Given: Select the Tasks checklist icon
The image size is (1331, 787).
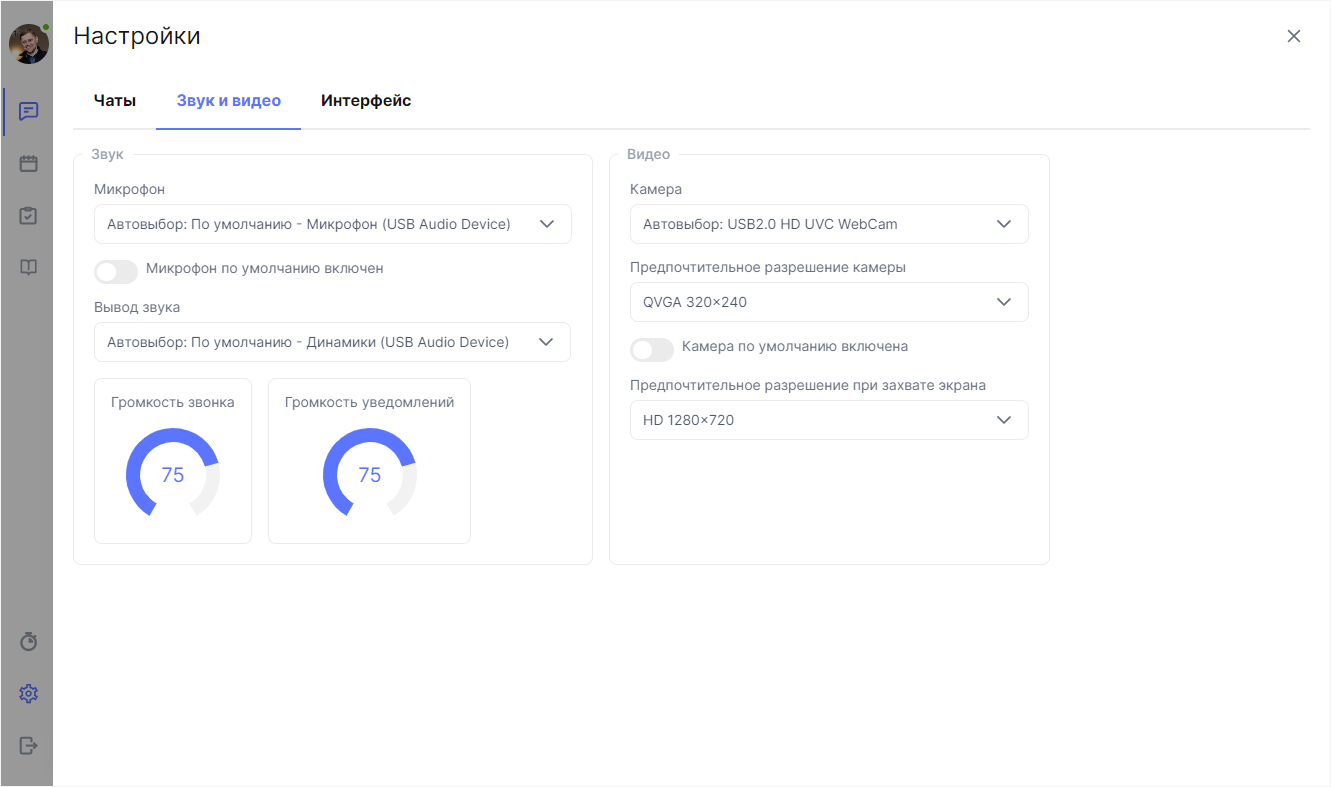Looking at the screenshot, I should coord(27,215).
